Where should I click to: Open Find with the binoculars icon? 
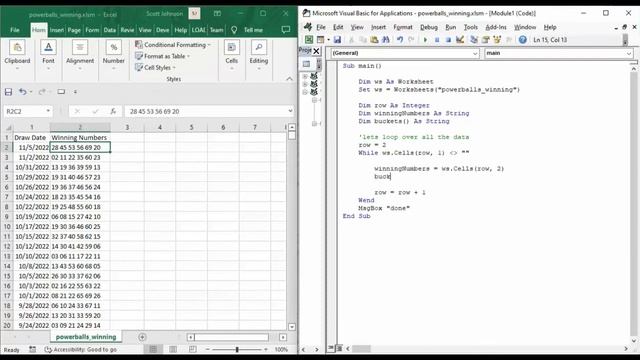[x=385, y=40]
